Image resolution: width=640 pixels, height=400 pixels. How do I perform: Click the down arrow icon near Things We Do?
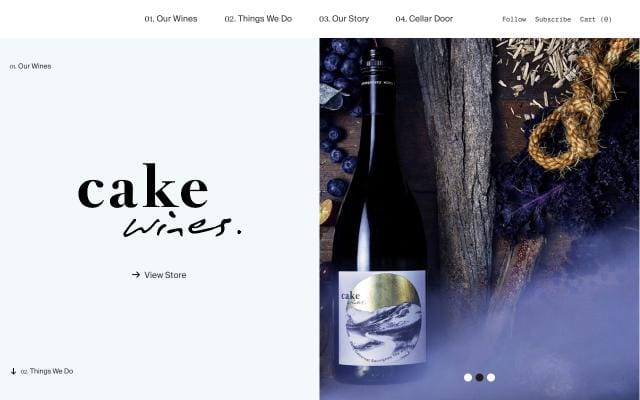13,371
